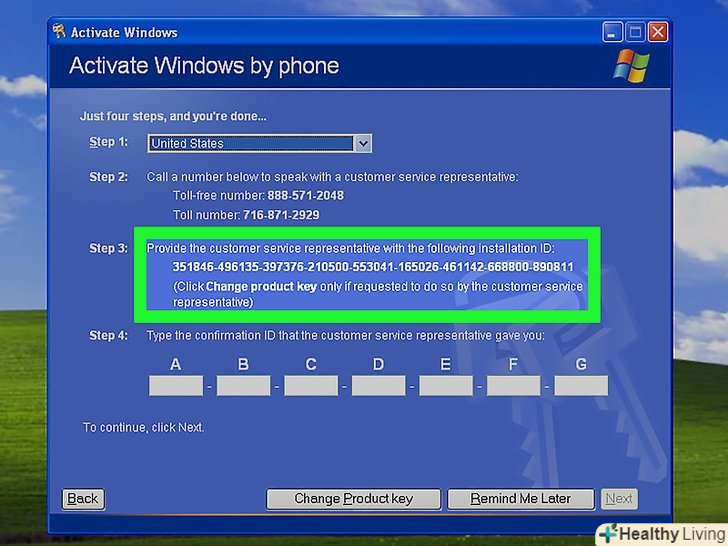Click 'Type the confirmation ID' instruction text
Image resolution: width=728 pixels, height=546 pixels.
(x=345, y=335)
